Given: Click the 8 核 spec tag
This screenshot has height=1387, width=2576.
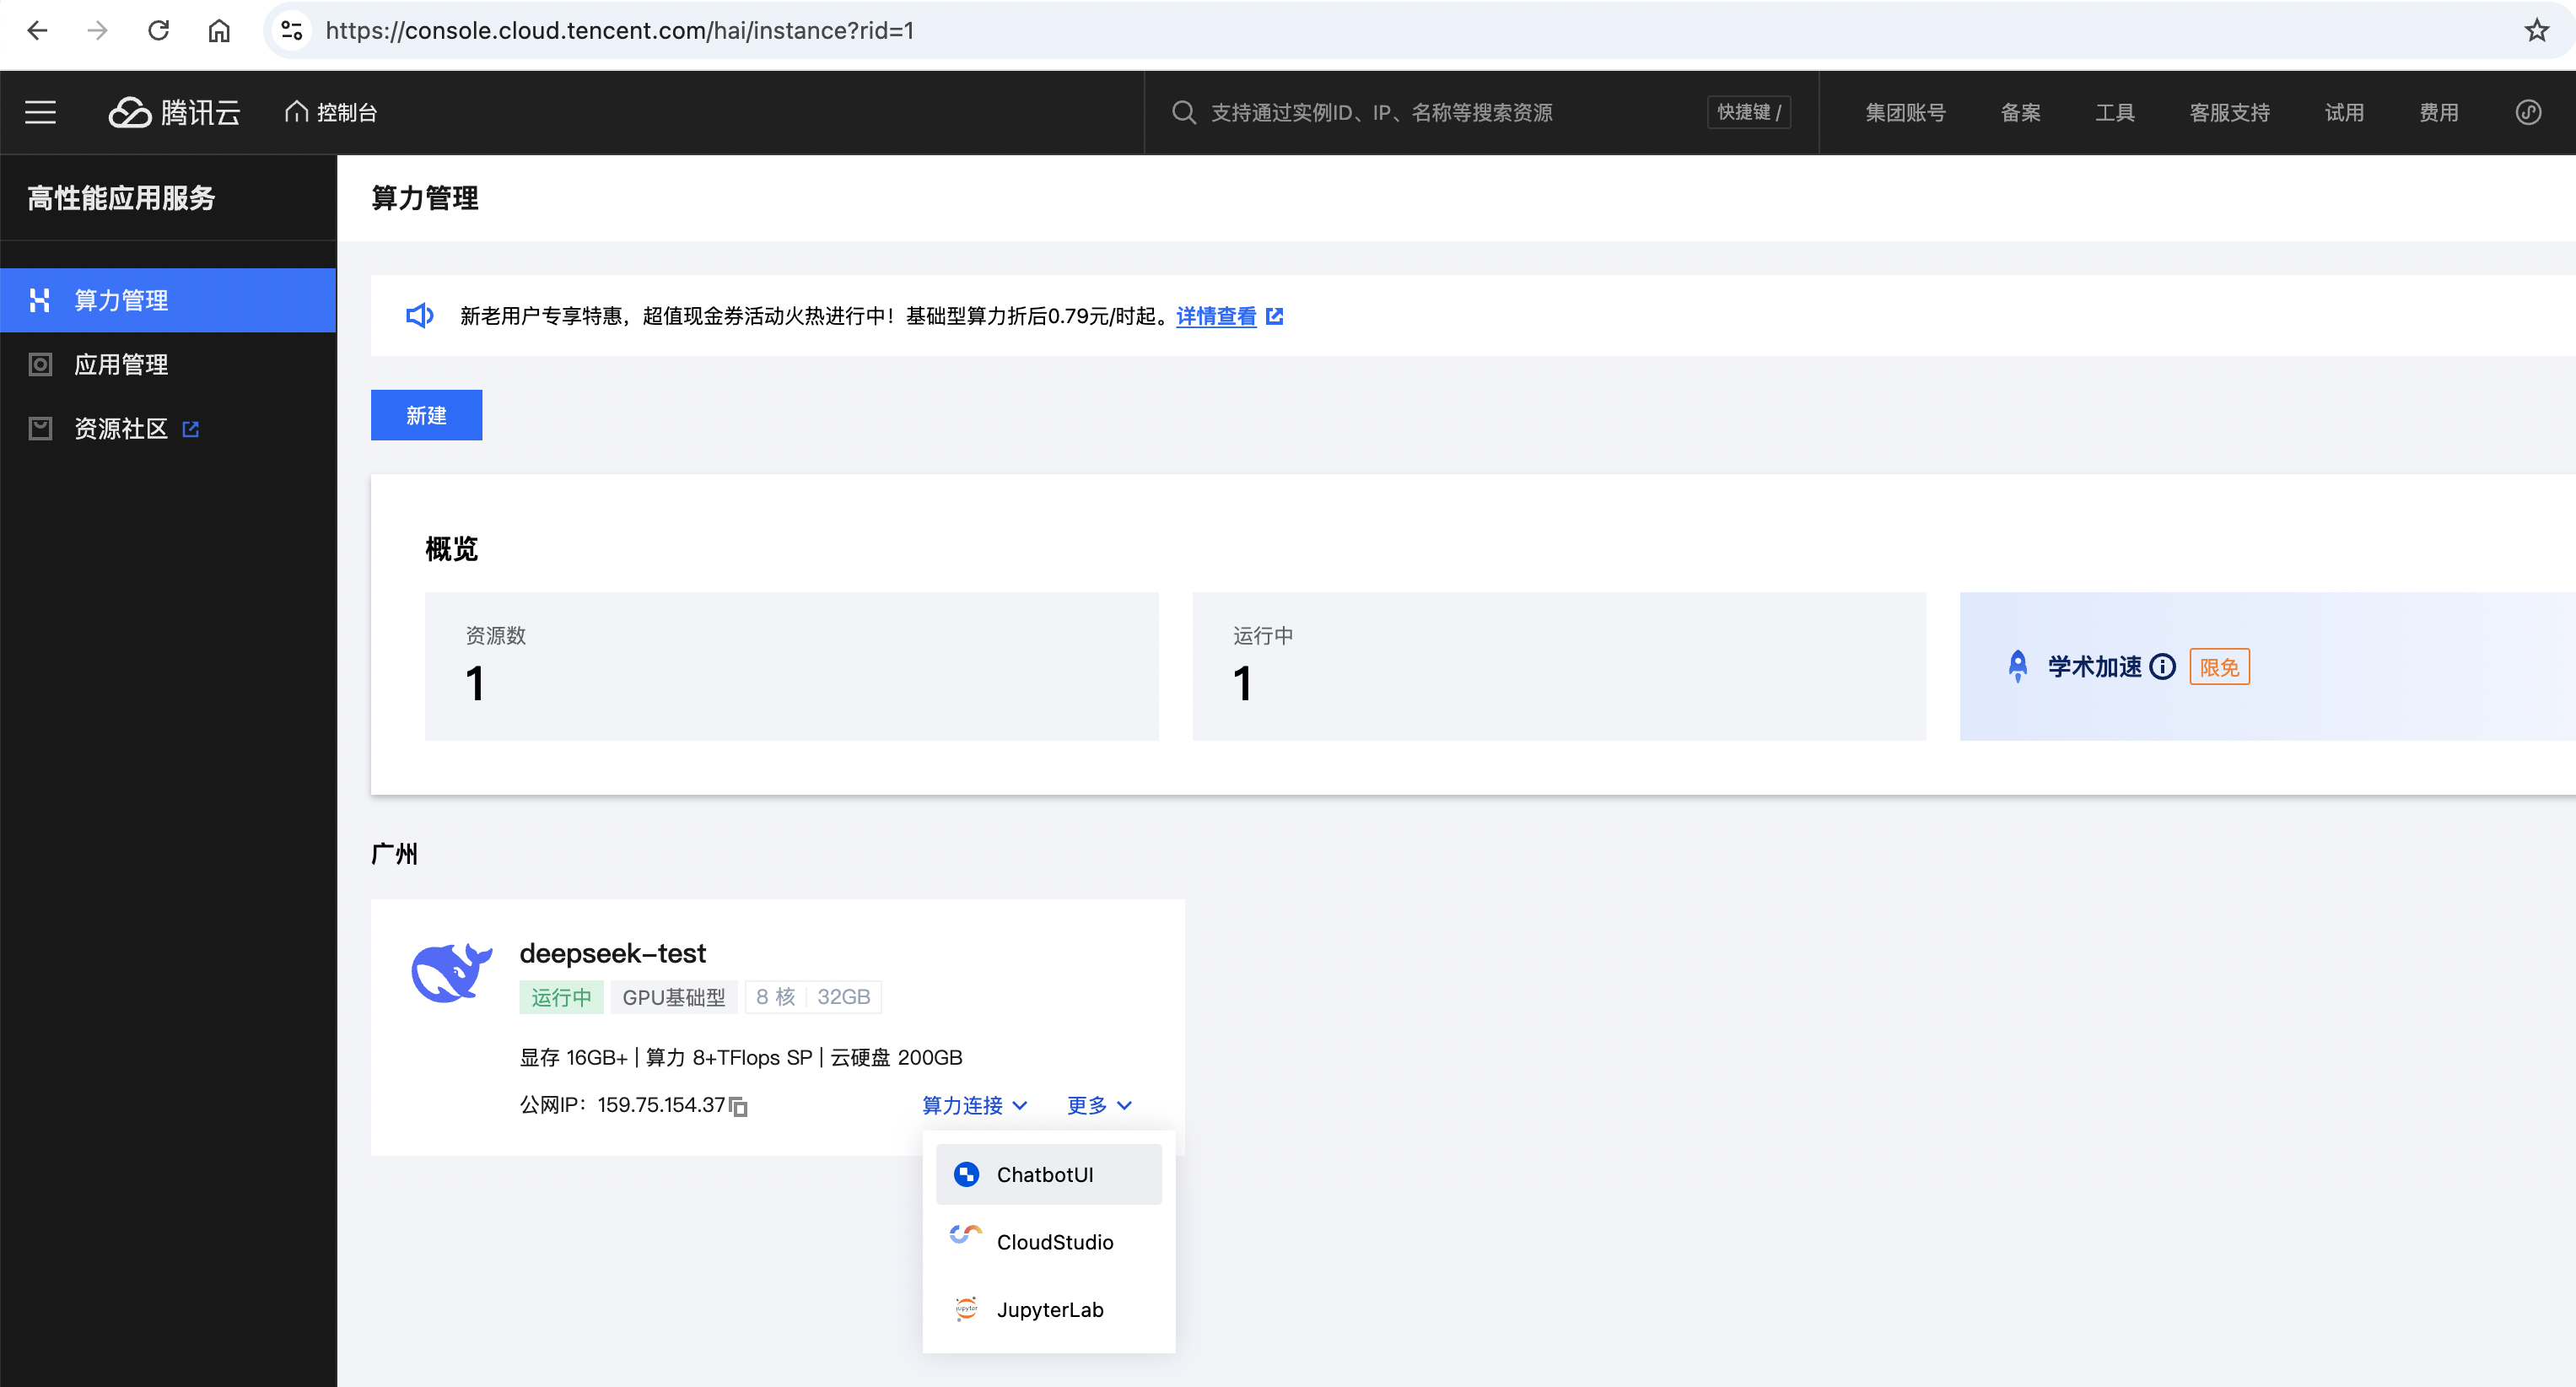Looking at the screenshot, I should (775, 997).
